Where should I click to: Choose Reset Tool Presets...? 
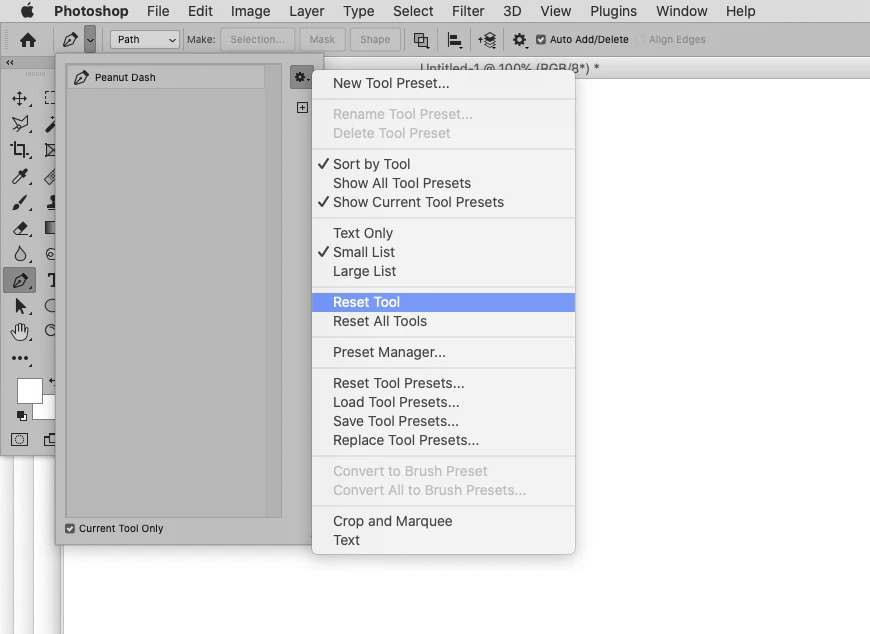(443, 383)
